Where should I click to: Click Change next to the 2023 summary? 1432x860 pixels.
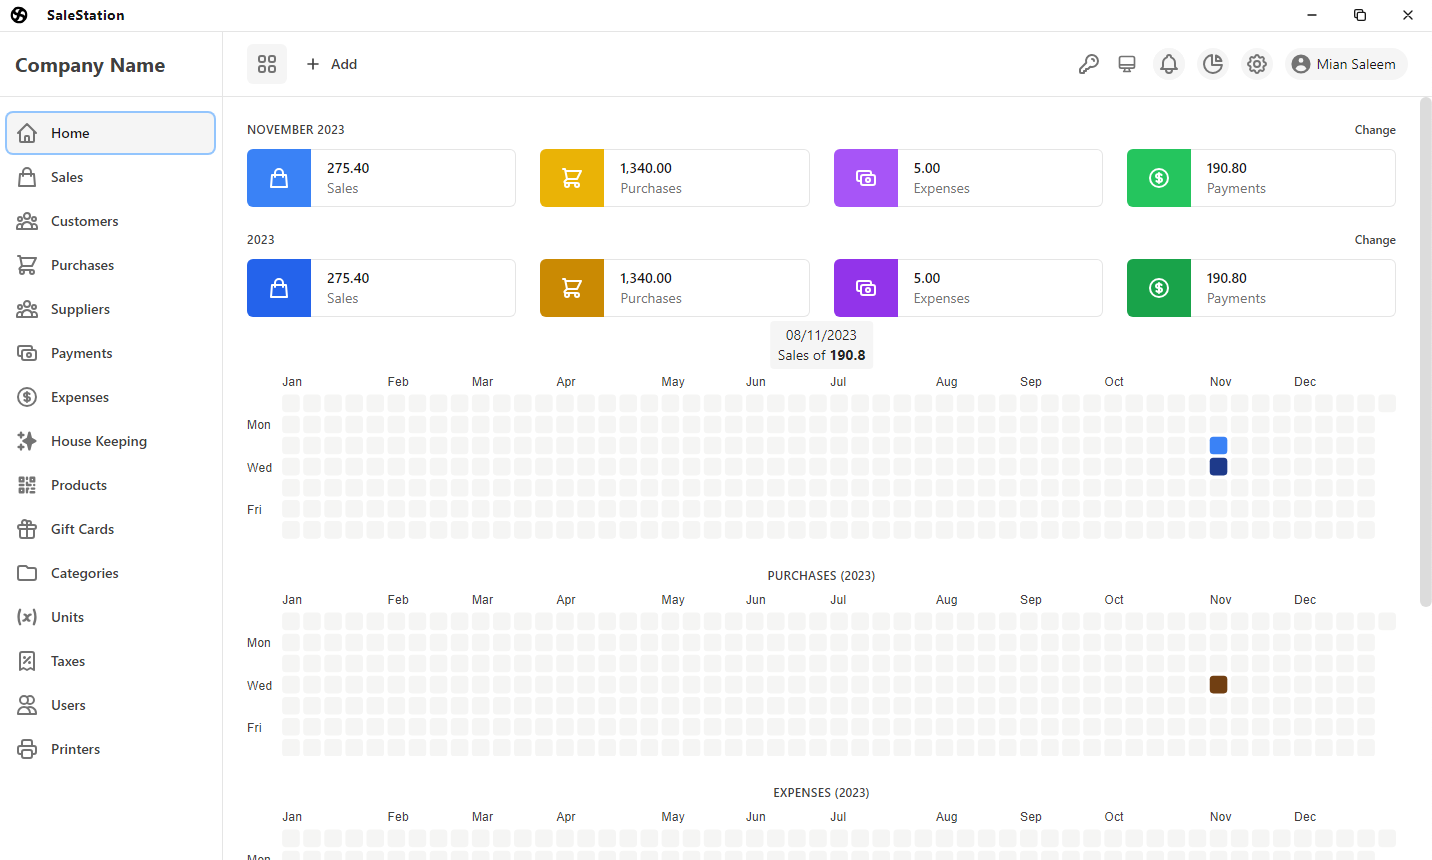pos(1375,240)
